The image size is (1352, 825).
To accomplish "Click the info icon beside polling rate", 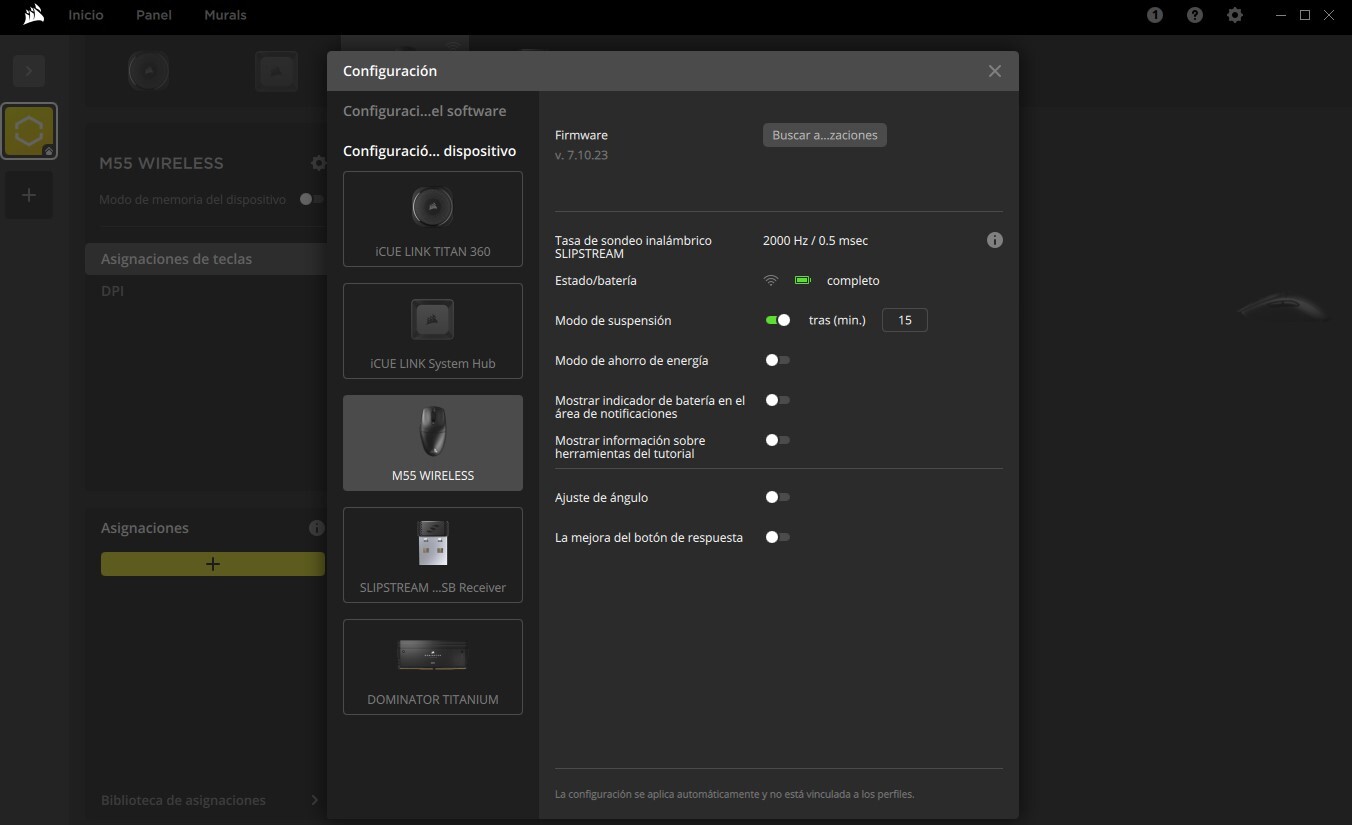I will (994, 240).
